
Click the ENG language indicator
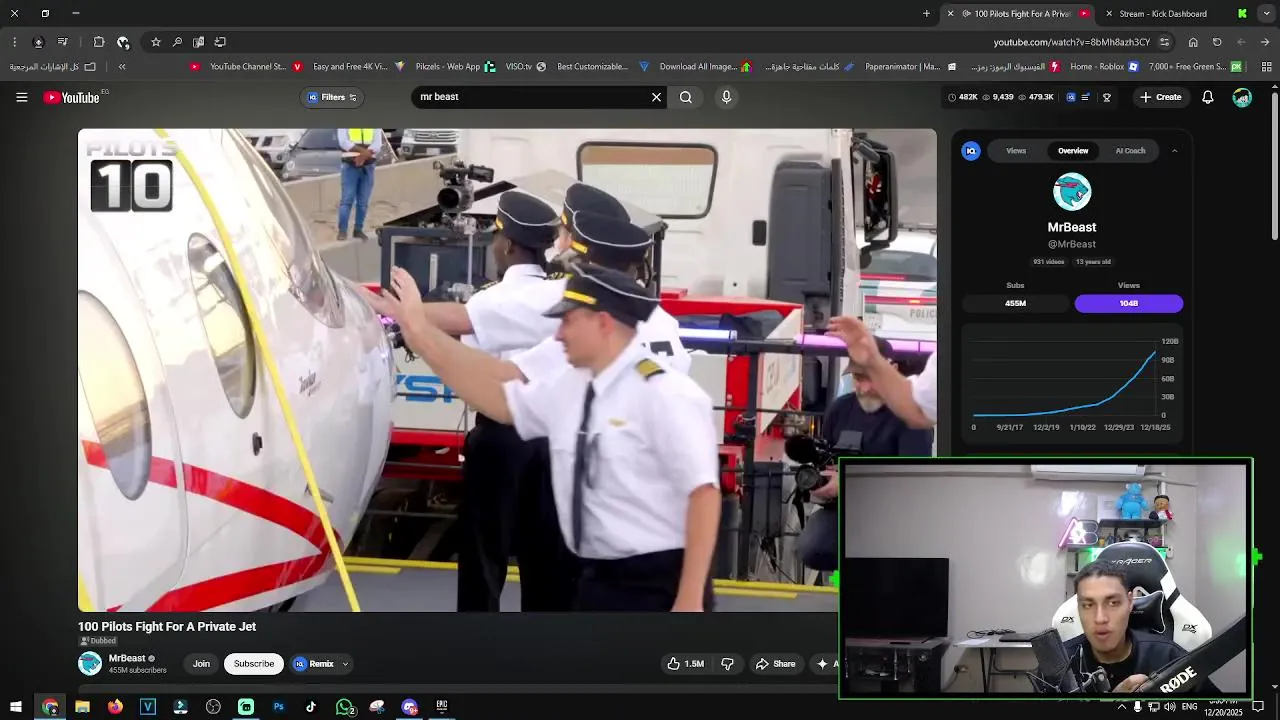[x=1189, y=707]
